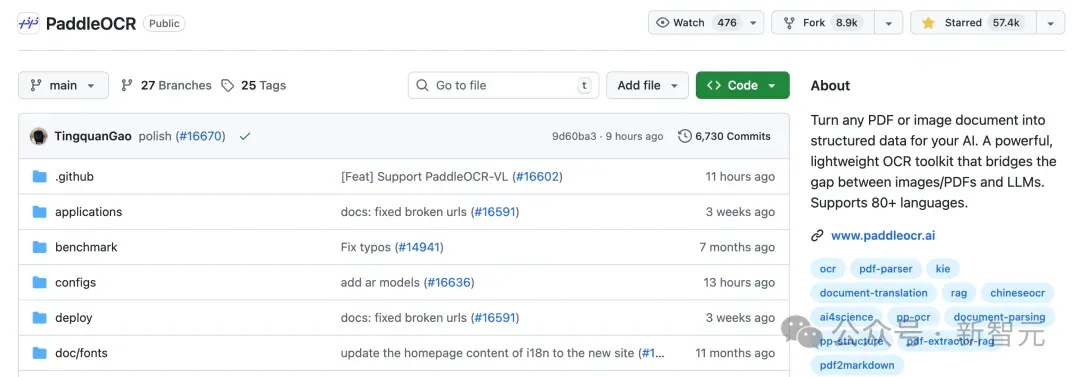View the 6,730 Commits history
Image resolution: width=1080 pixels, height=377 pixels.
[725, 136]
